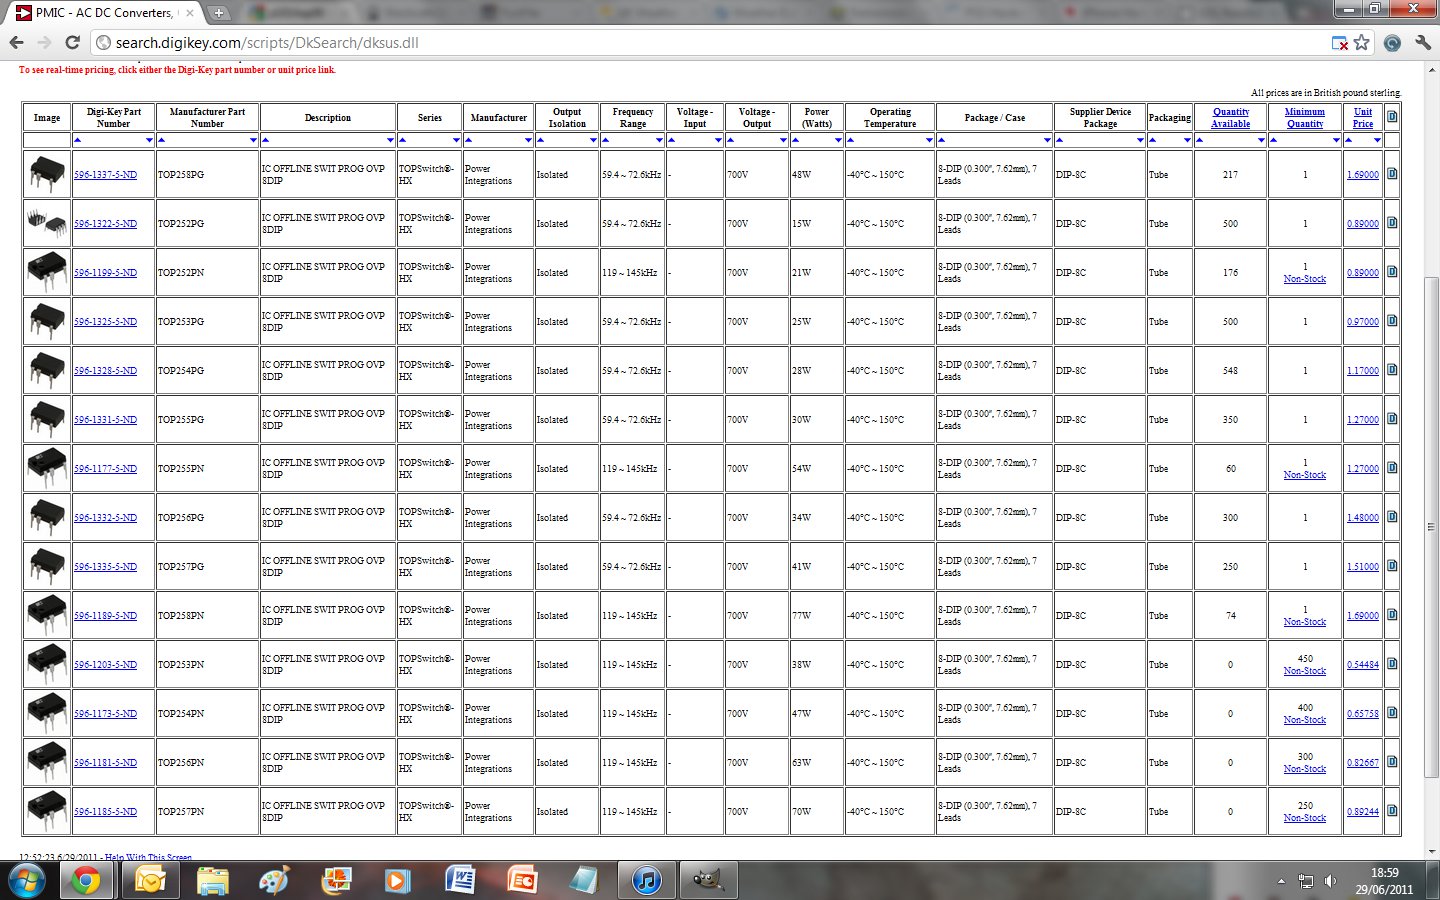
Task: Click the product image for TOP255PG
Action: (x=47, y=419)
